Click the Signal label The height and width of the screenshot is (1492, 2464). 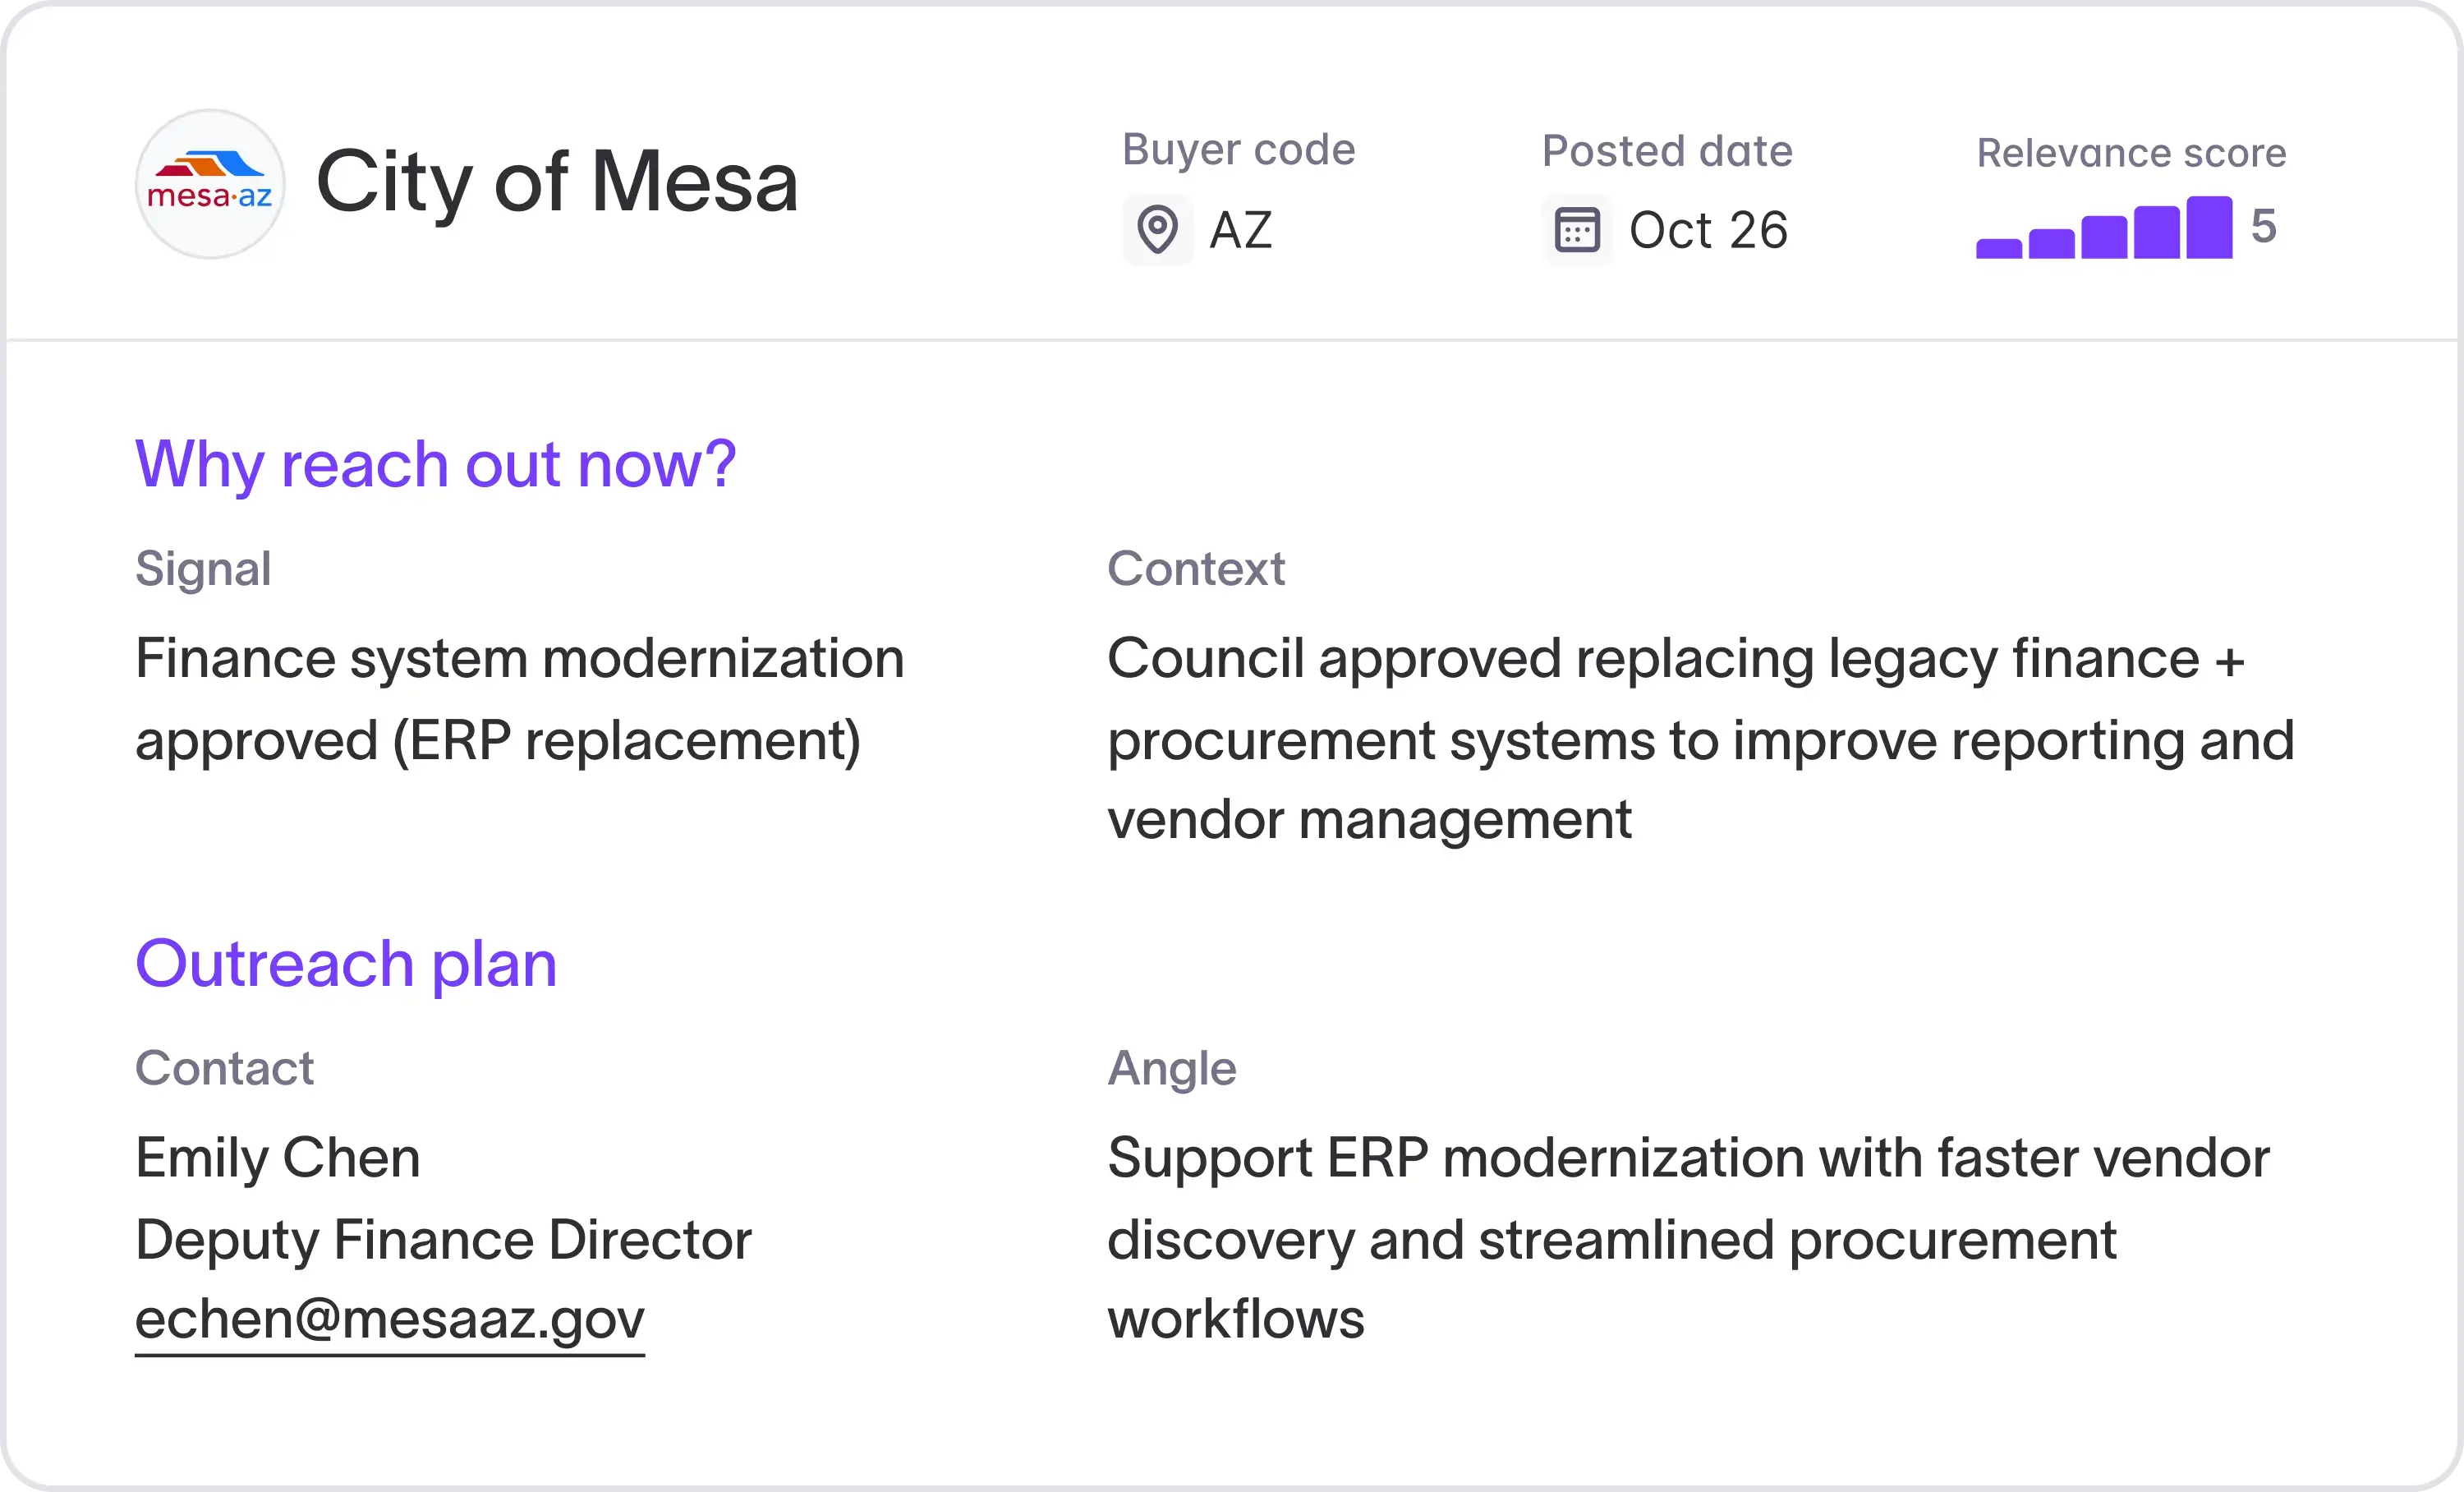point(203,569)
